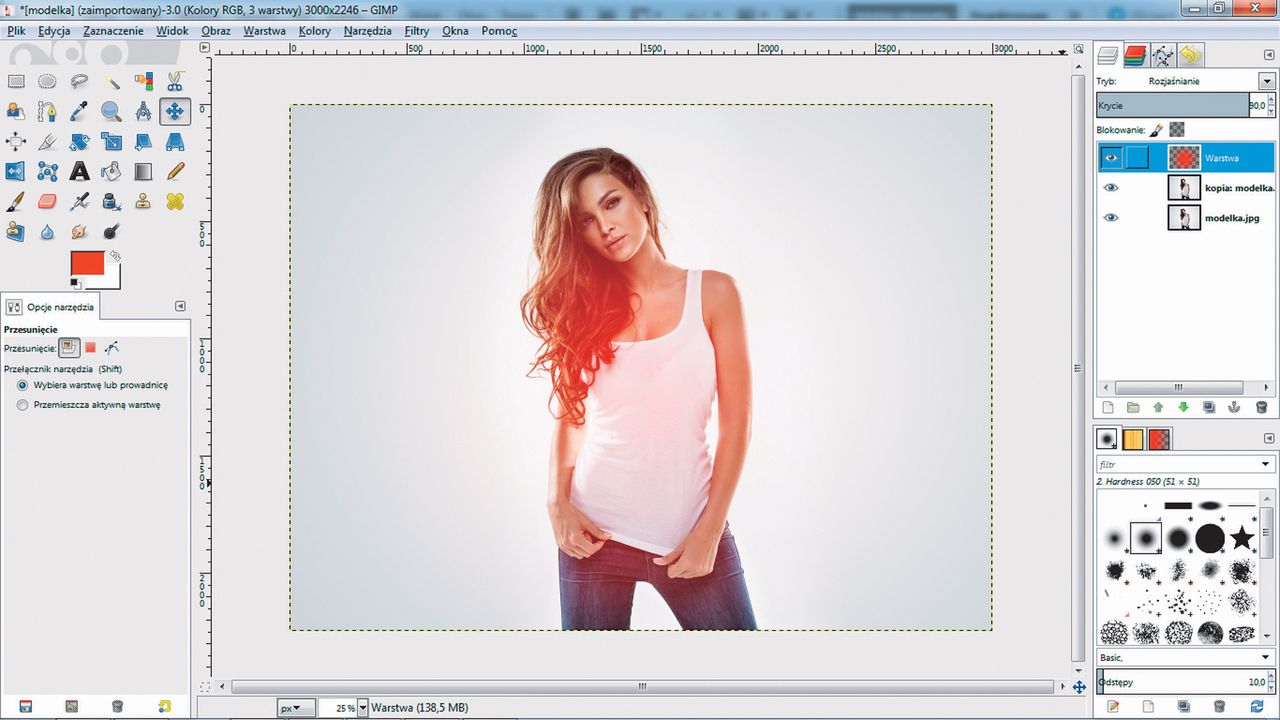Open the brush filtr tag dropdown
The width and height of the screenshot is (1280, 720).
click(1266, 464)
